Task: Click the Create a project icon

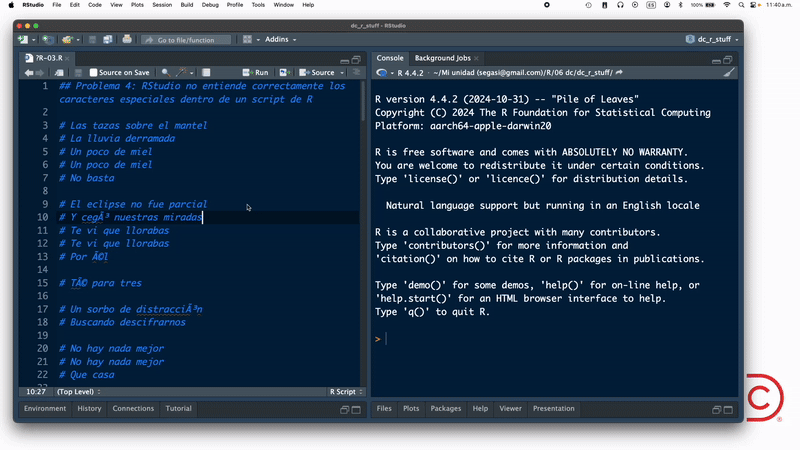Action: coord(47,39)
